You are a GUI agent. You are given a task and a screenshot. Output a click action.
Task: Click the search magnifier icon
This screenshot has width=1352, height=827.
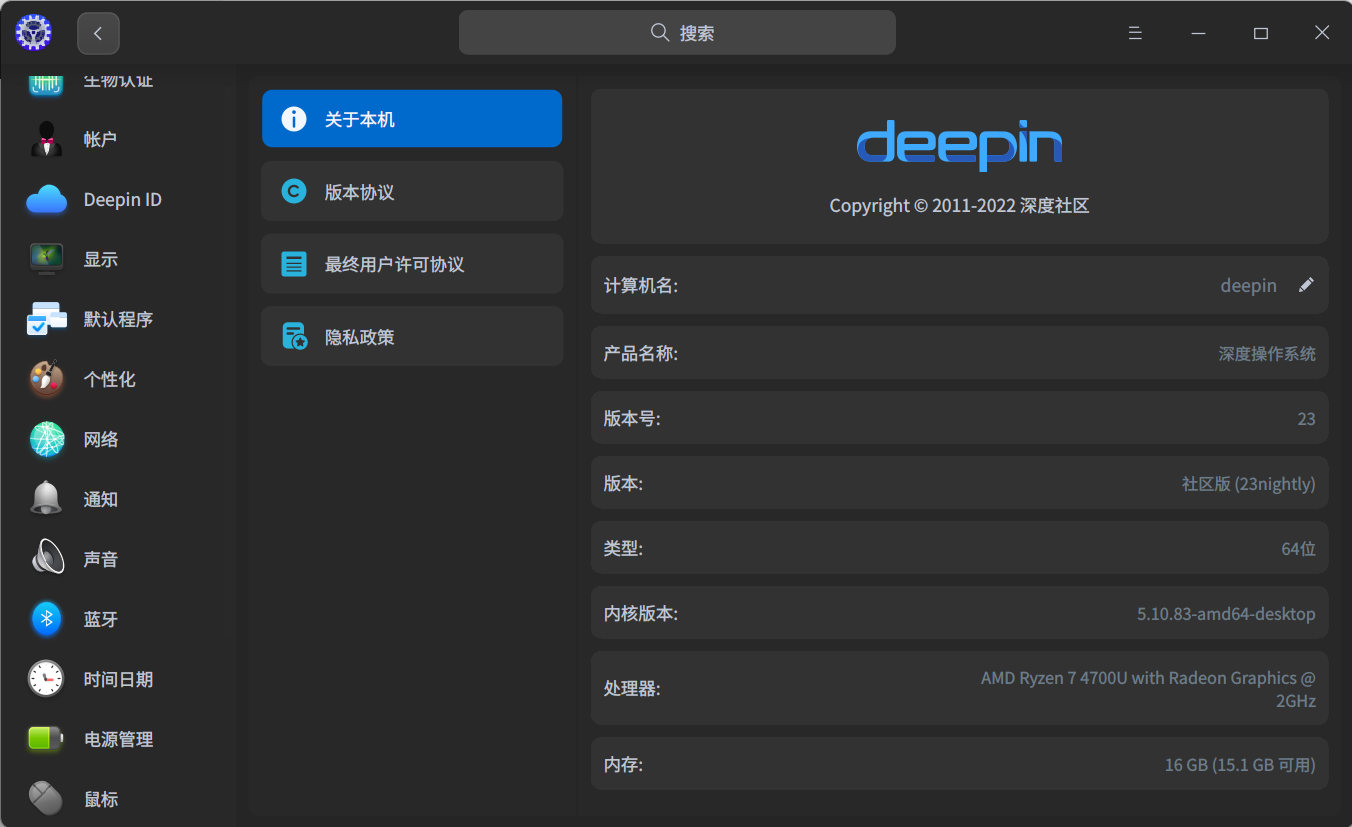pos(660,33)
